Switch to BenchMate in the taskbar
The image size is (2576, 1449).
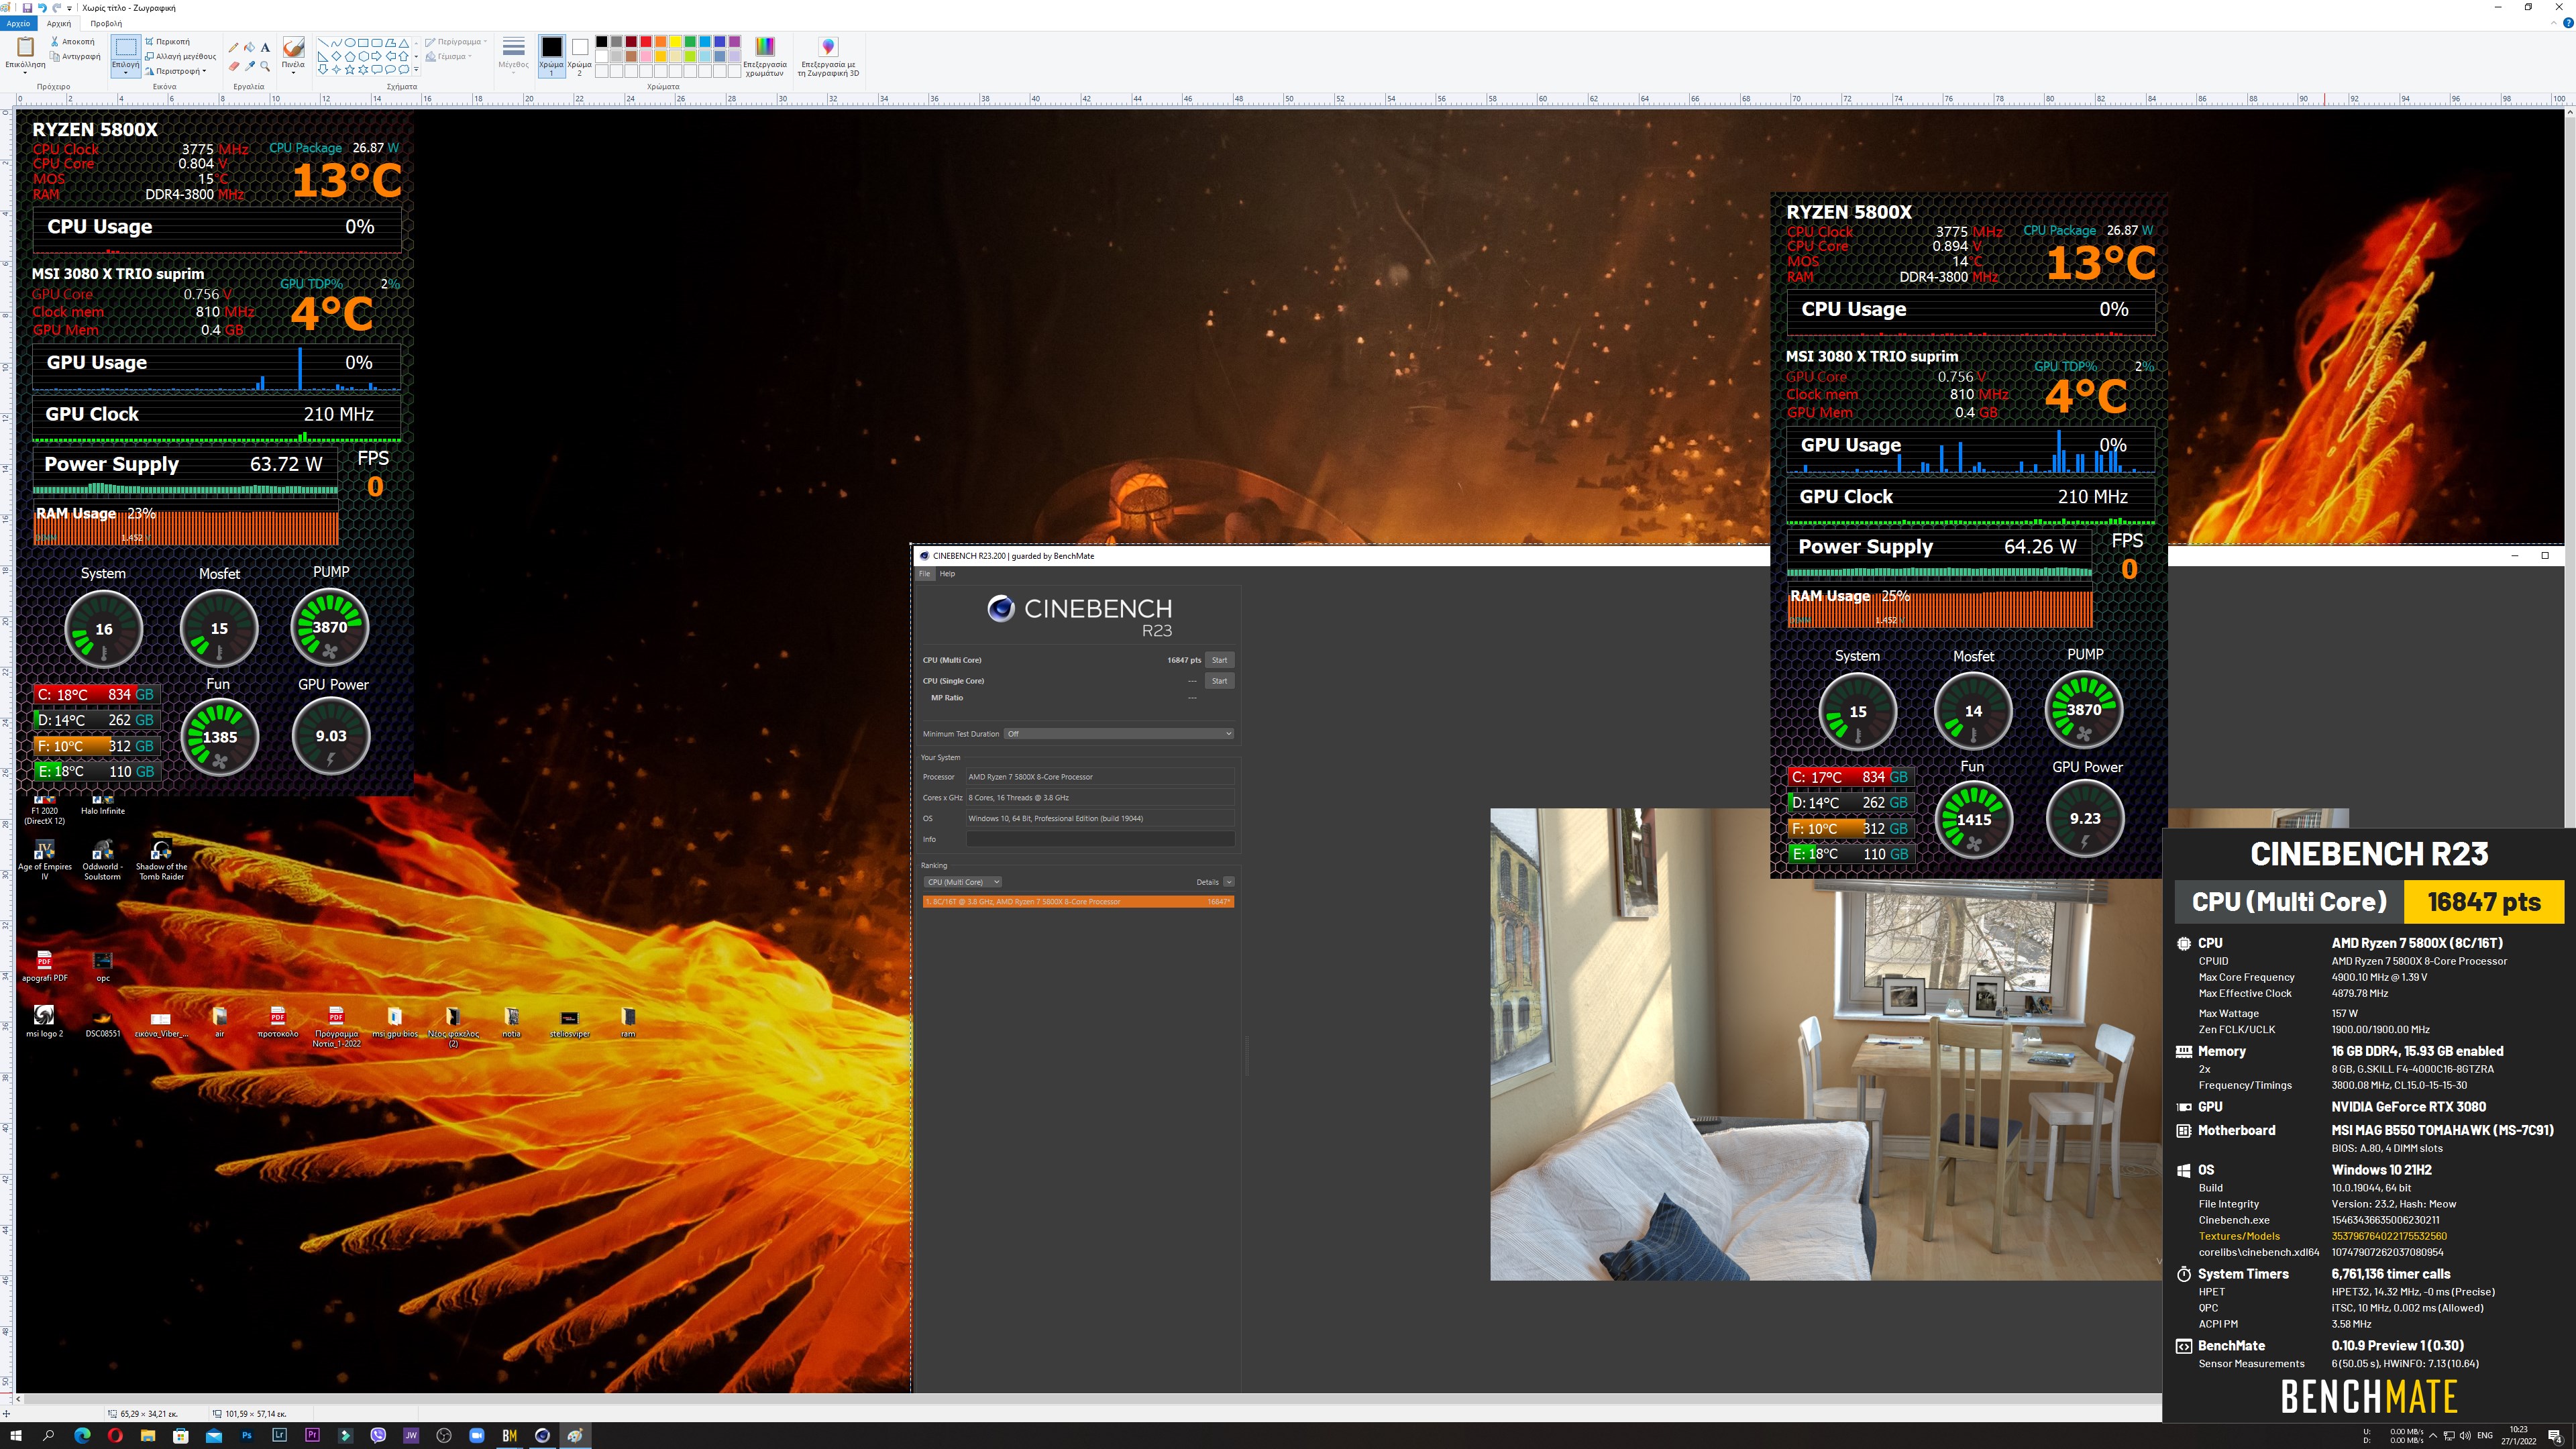click(x=510, y=1436)
